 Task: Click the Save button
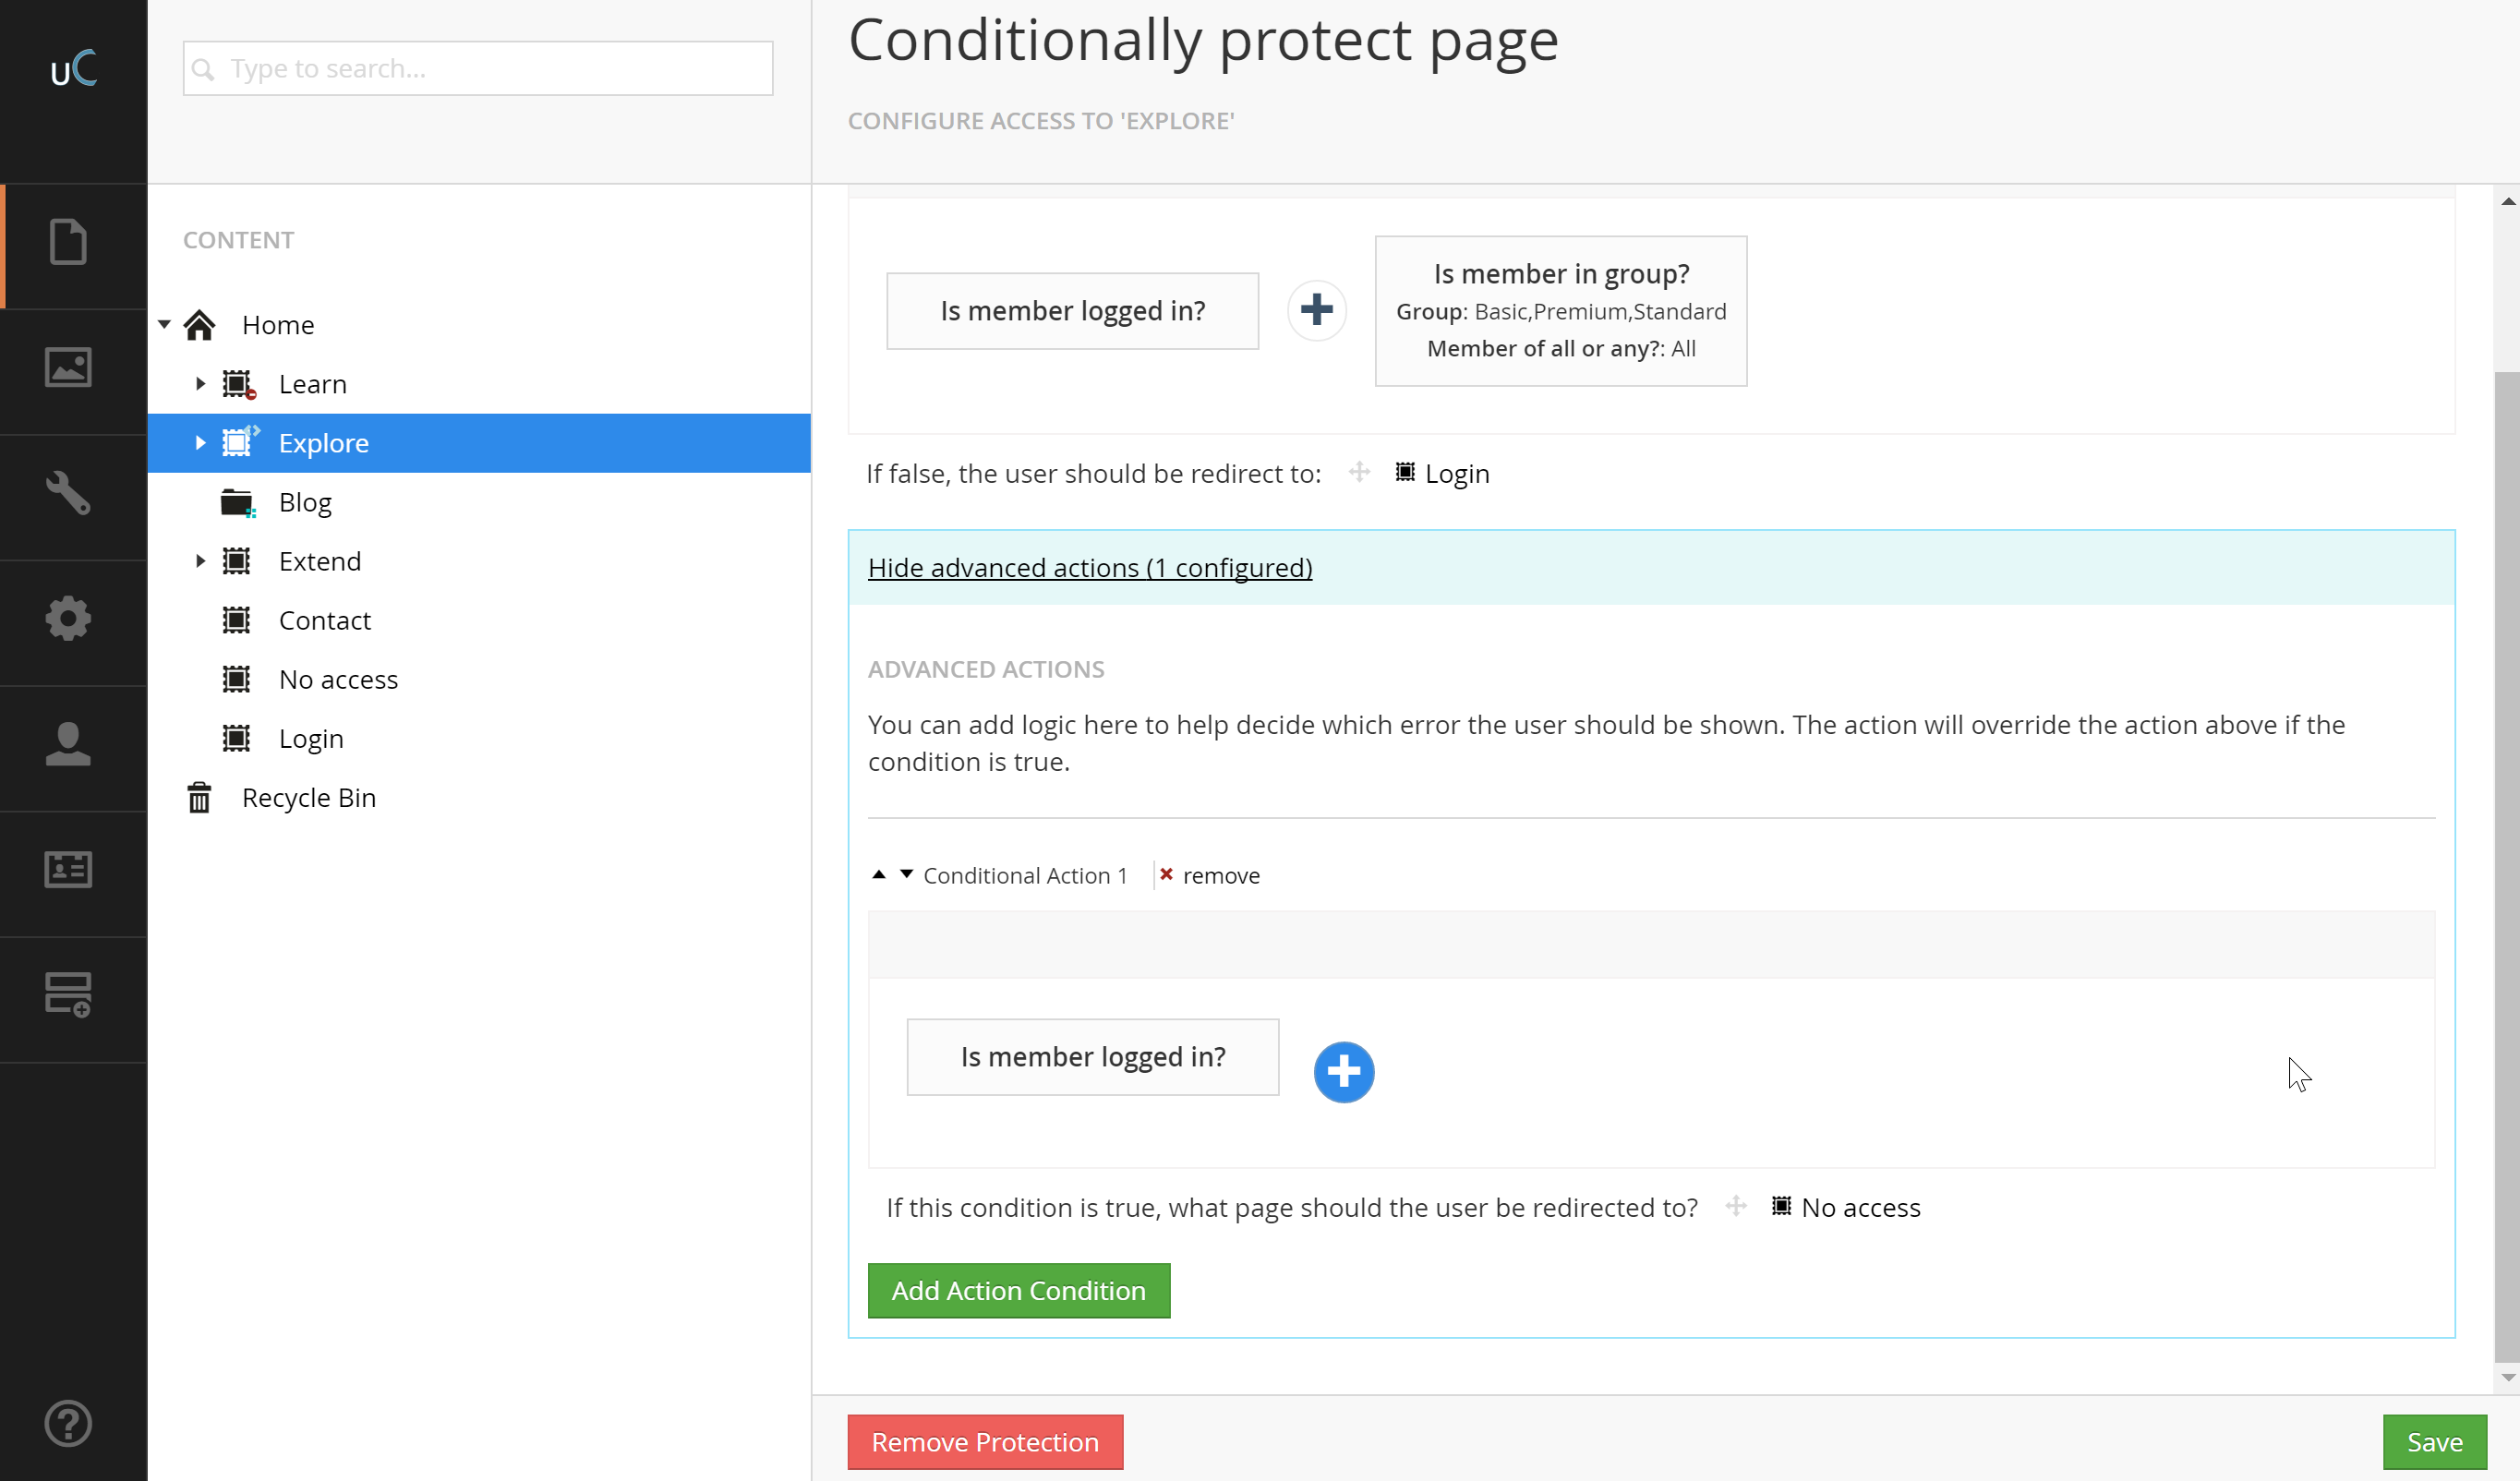coord(2434,1441)
